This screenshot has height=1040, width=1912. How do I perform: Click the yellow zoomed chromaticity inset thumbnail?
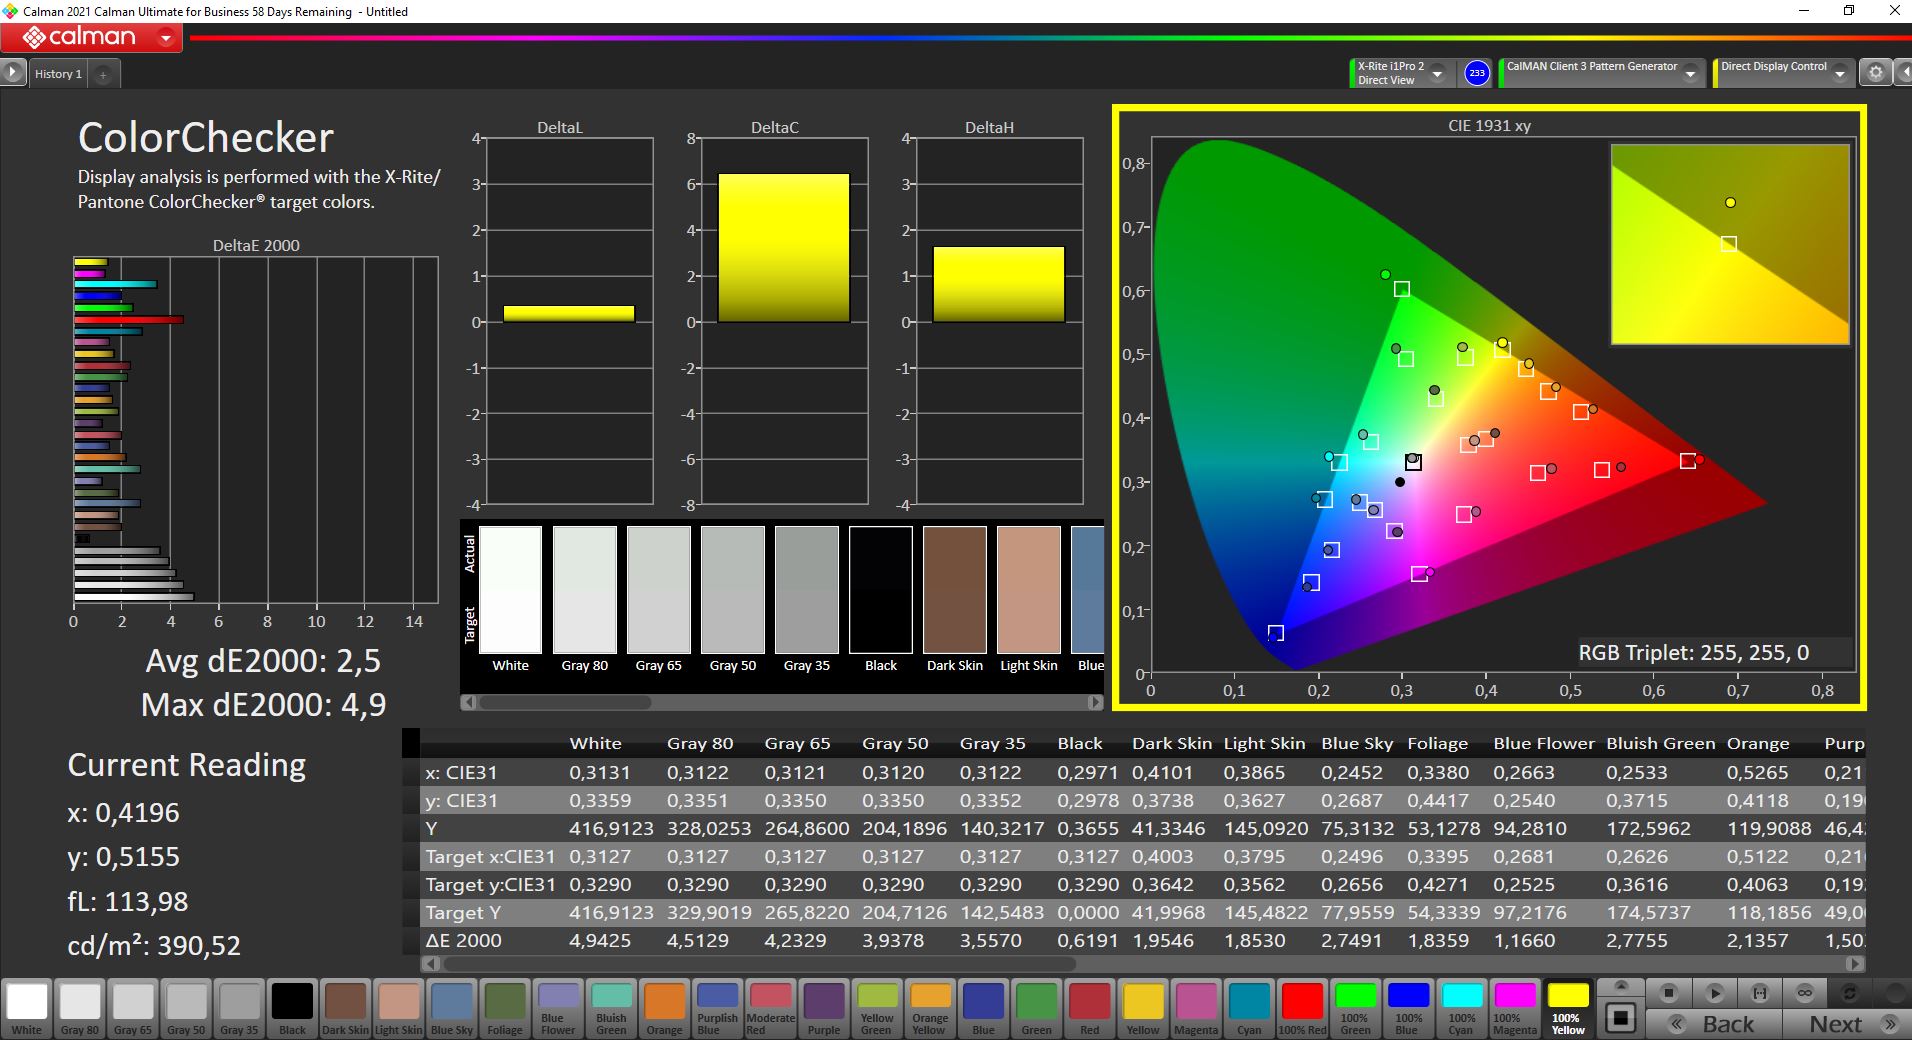tap(1730, 244)
